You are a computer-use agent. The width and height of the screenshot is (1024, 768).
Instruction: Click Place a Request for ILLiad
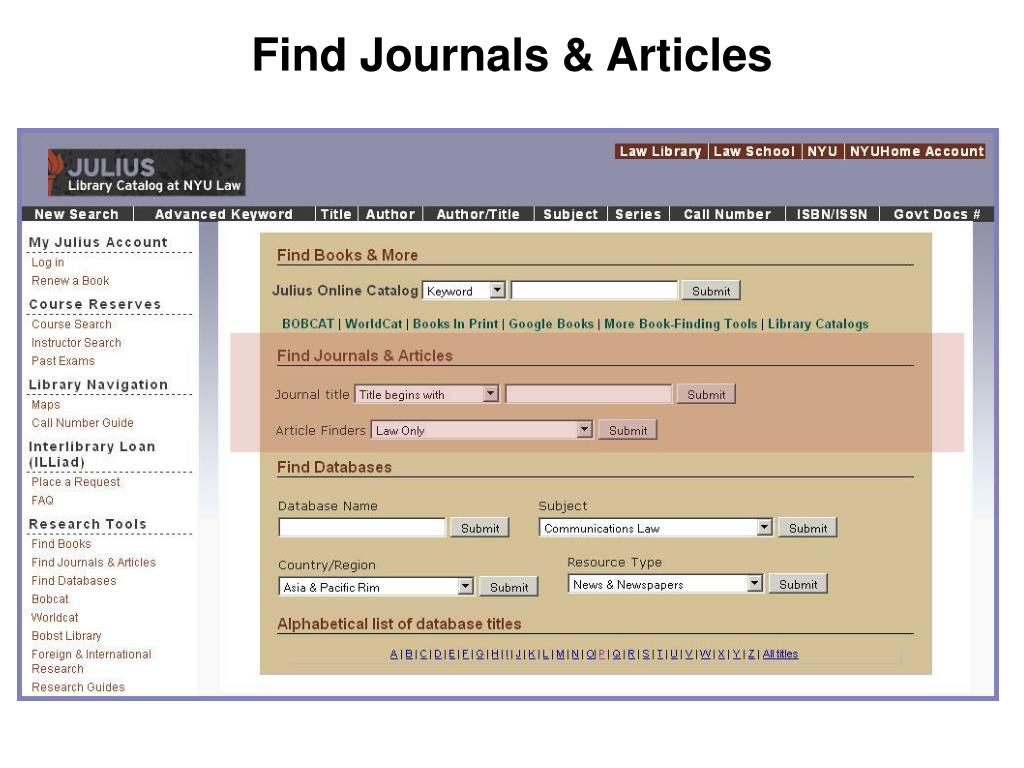pos(76,482)
